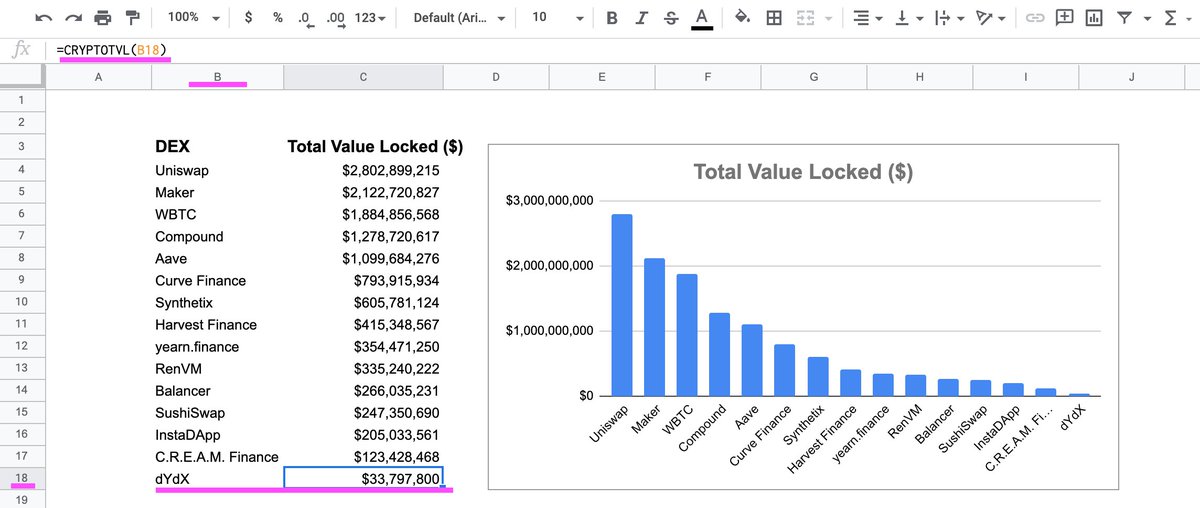The image size is (1200, 508).
Task: Format selection as currency
Action: click(x=248, y=18)
